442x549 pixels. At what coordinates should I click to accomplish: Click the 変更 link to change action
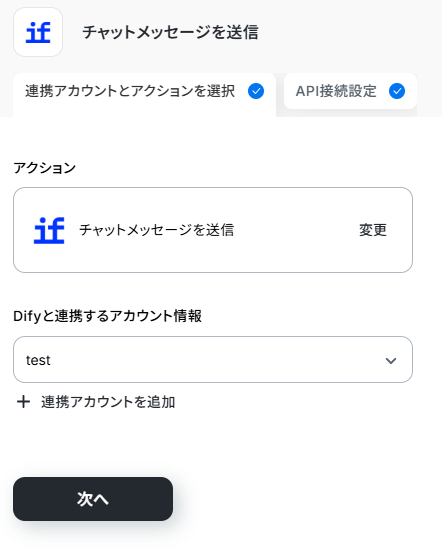[x=373, y=230]
